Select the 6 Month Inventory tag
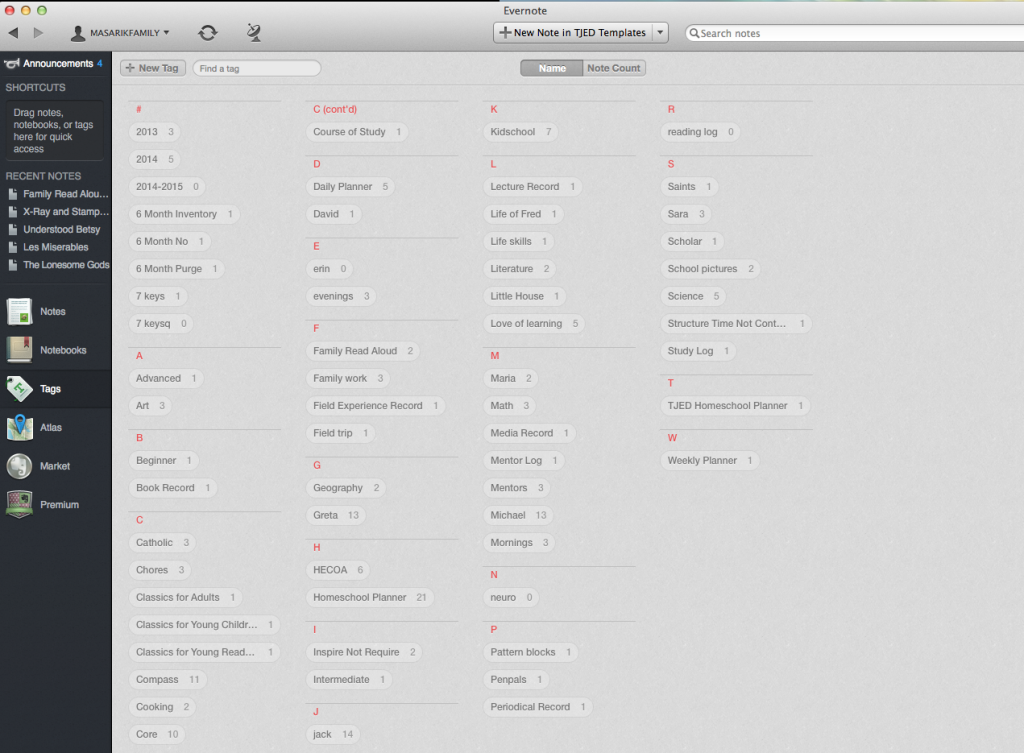The height and width of the screenshot is (753, 1024). (x=184, y=214)
